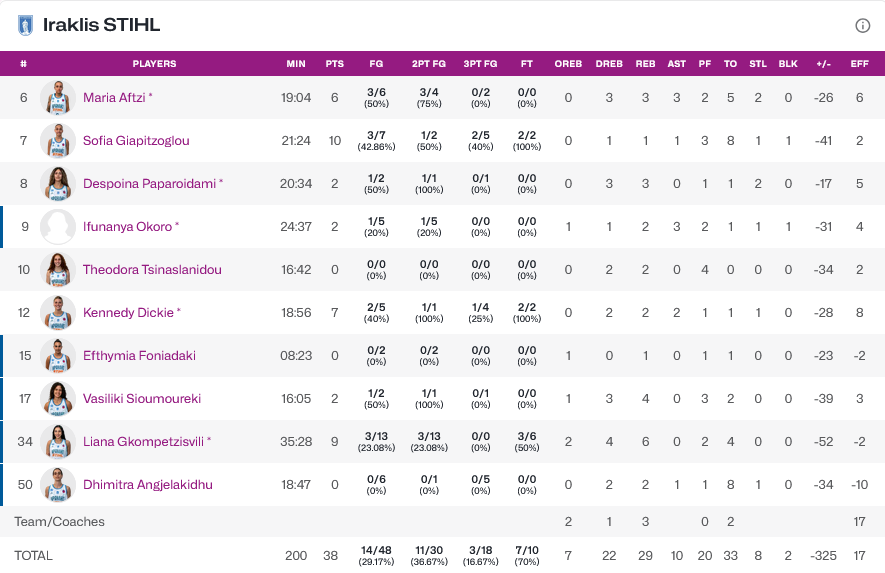Open Sofia Giapitzoglou's player profile link

coord(136,141)
